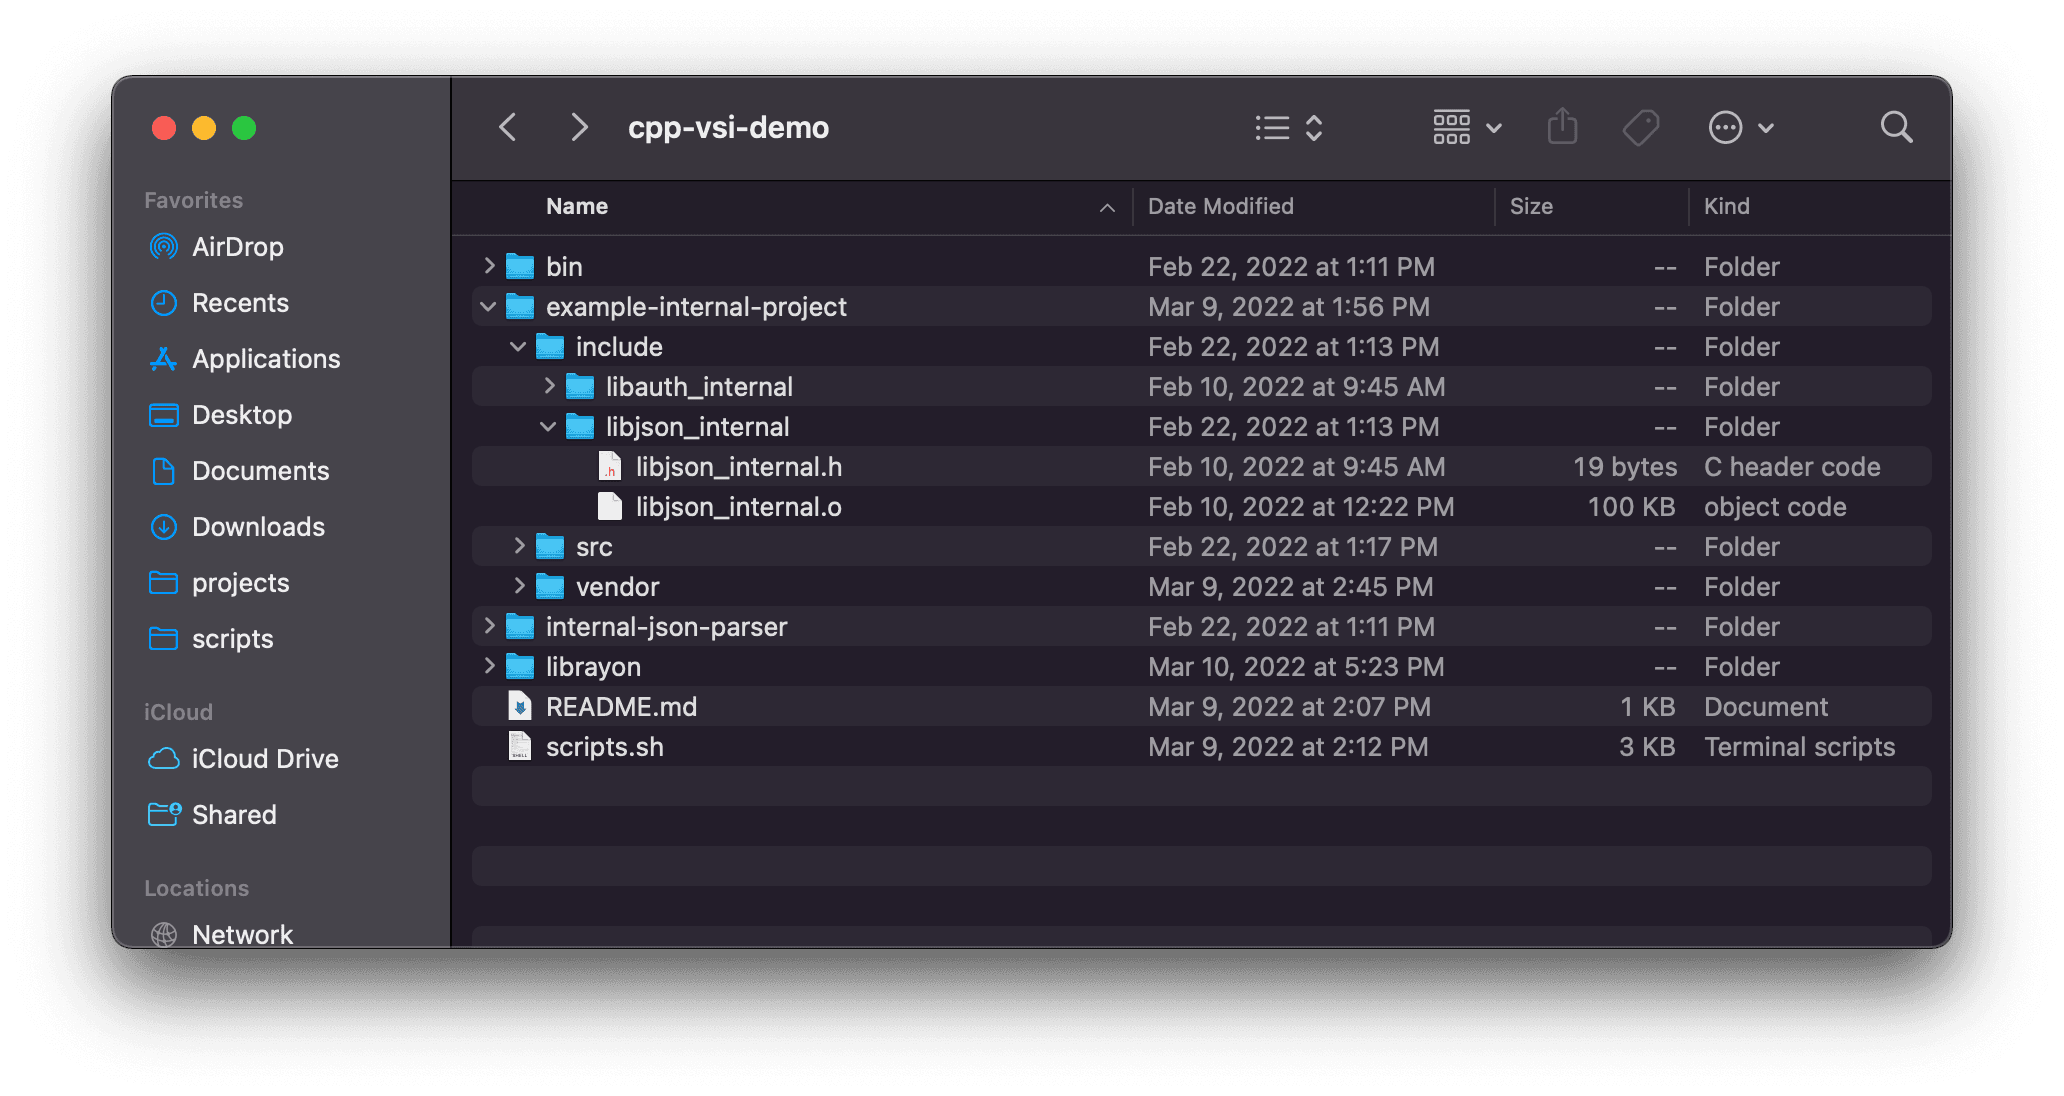Open the Downloads sidebar entry
Viewport: 2064px width, 1096px height.
(x=258, y=527)
